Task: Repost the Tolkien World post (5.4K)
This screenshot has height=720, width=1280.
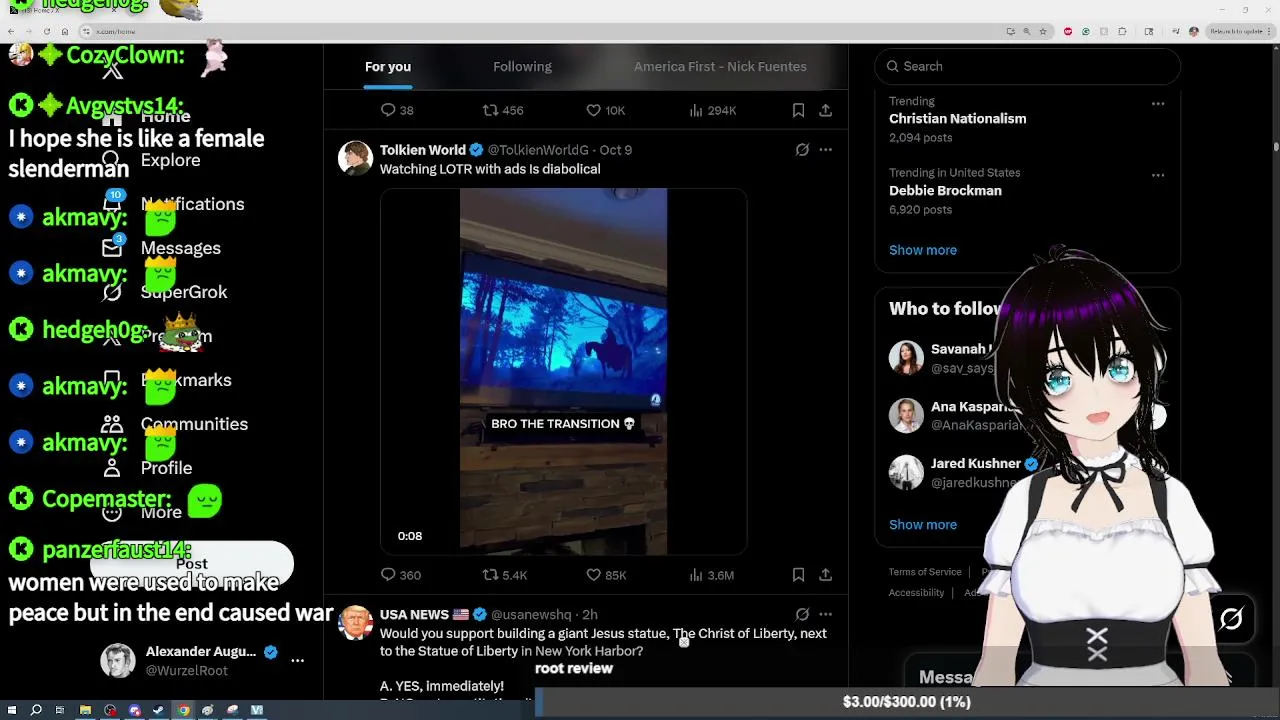Action: pos(505,575)
